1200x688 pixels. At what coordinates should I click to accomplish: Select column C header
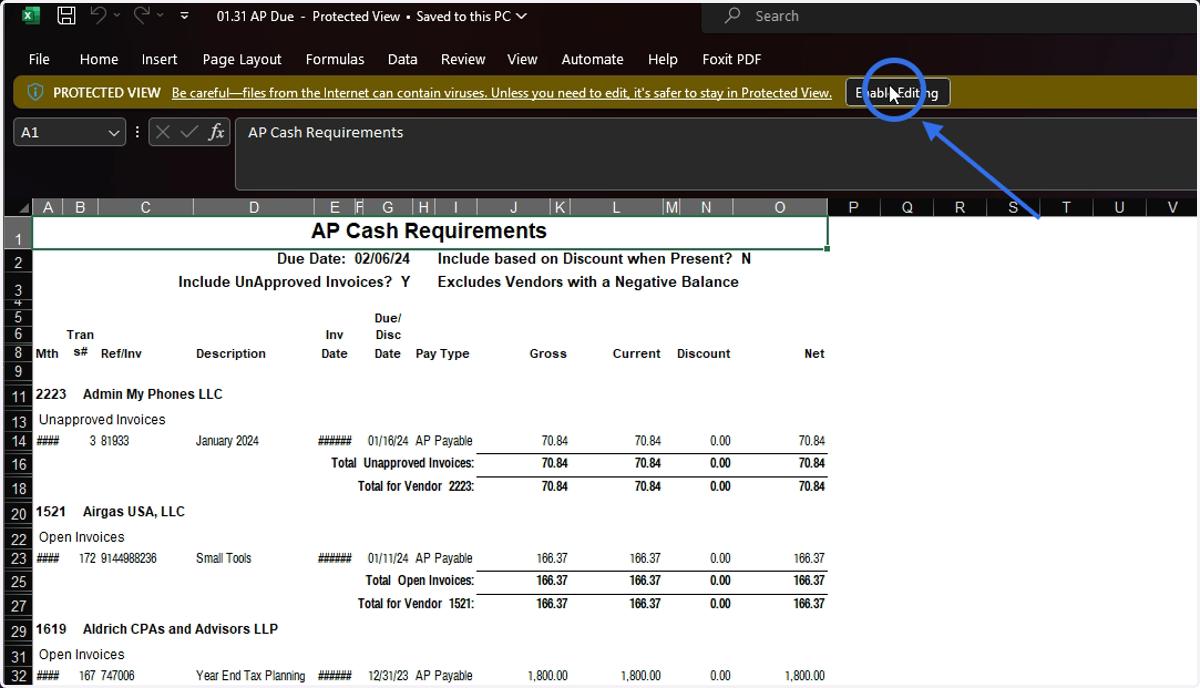coord(146,208)
